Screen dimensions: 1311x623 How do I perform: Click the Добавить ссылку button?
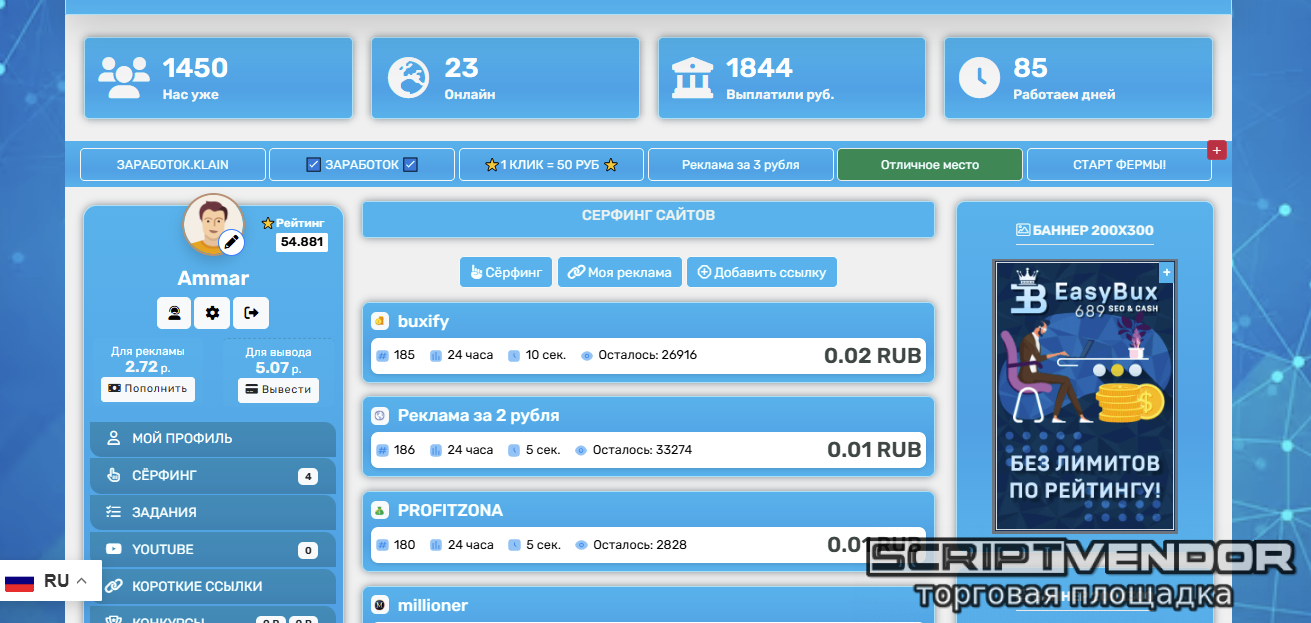click(762, 272)
